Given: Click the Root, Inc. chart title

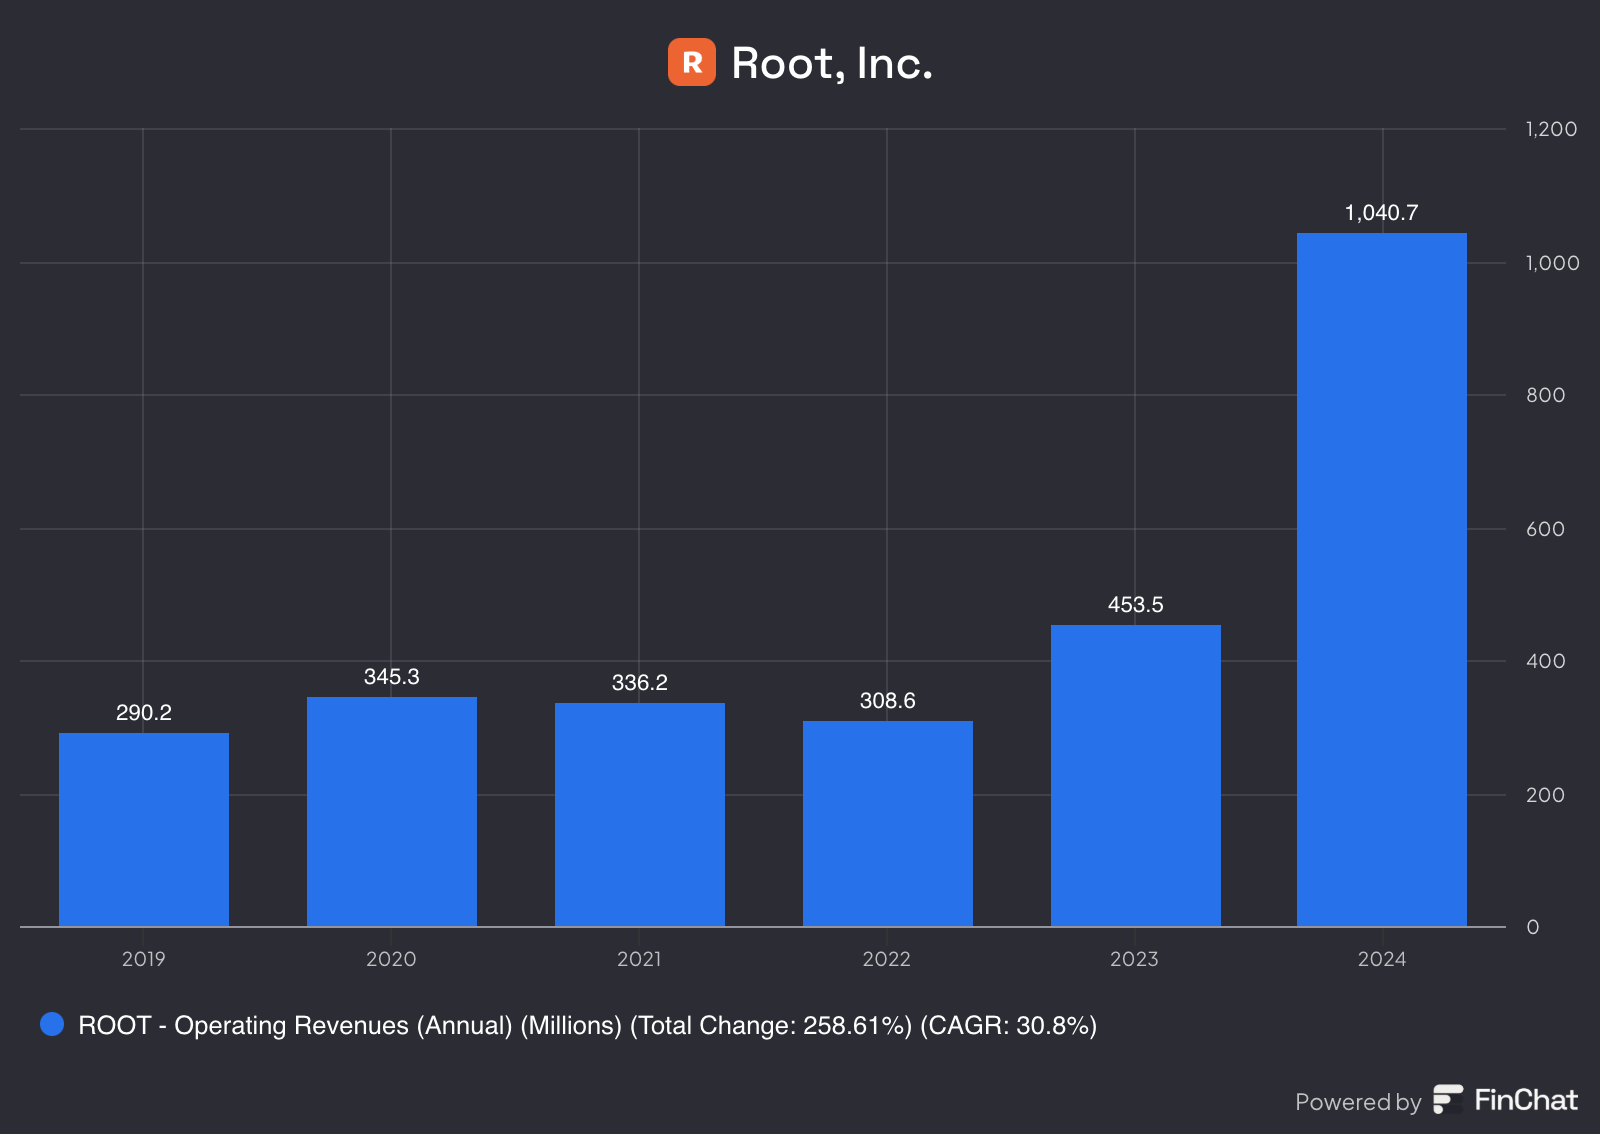Looking at the screenshot, I should coord(831,63).
